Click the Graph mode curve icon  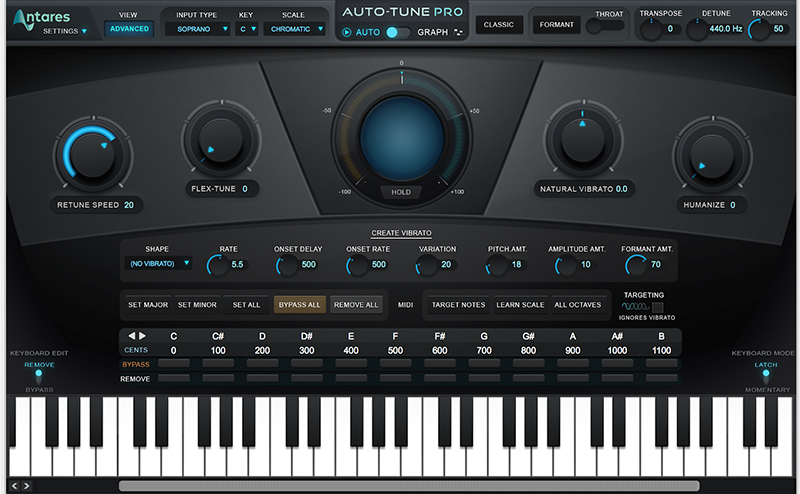coord(458,32)
